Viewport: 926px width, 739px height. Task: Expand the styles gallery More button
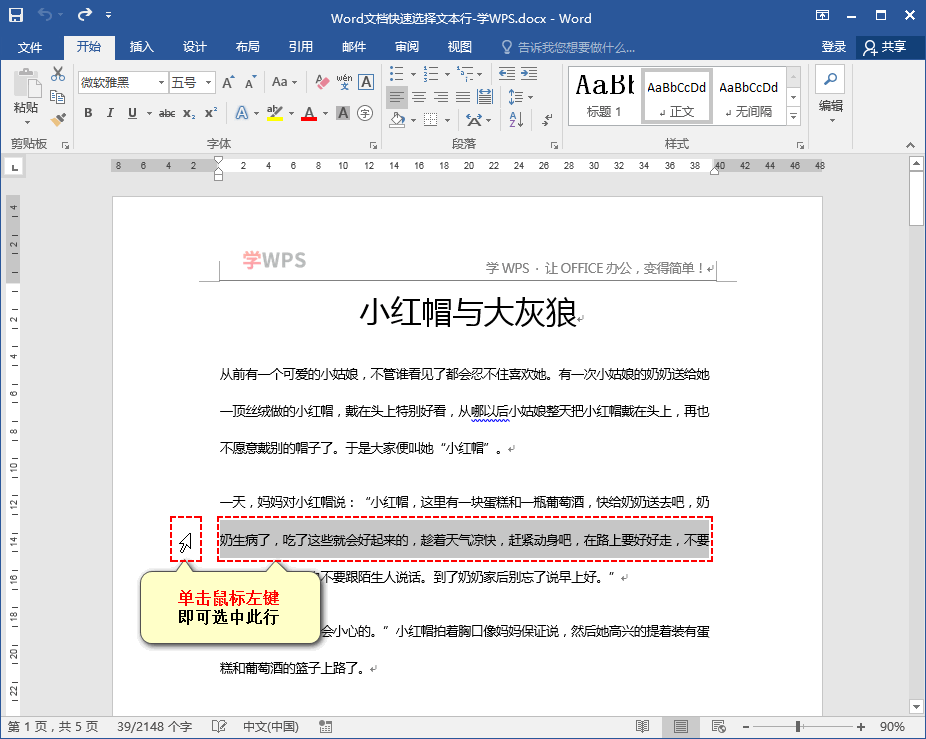coord(794,116)
